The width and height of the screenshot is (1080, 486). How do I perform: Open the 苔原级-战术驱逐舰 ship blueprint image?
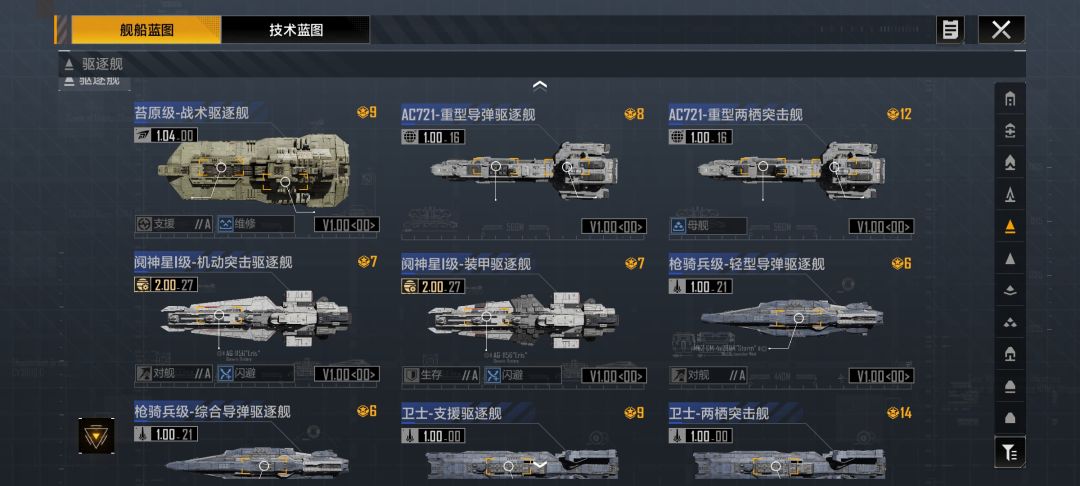254,171
